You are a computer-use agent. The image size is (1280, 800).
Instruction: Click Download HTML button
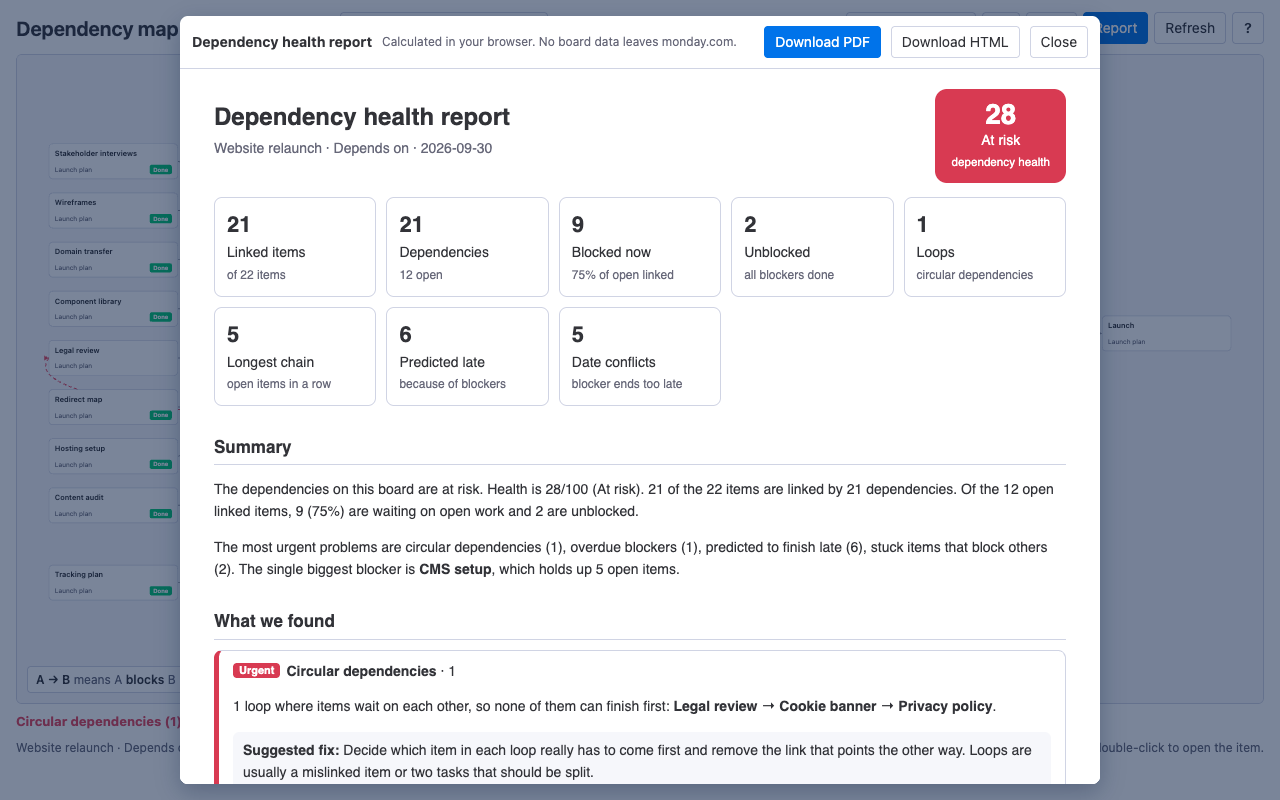pos(955,42)
